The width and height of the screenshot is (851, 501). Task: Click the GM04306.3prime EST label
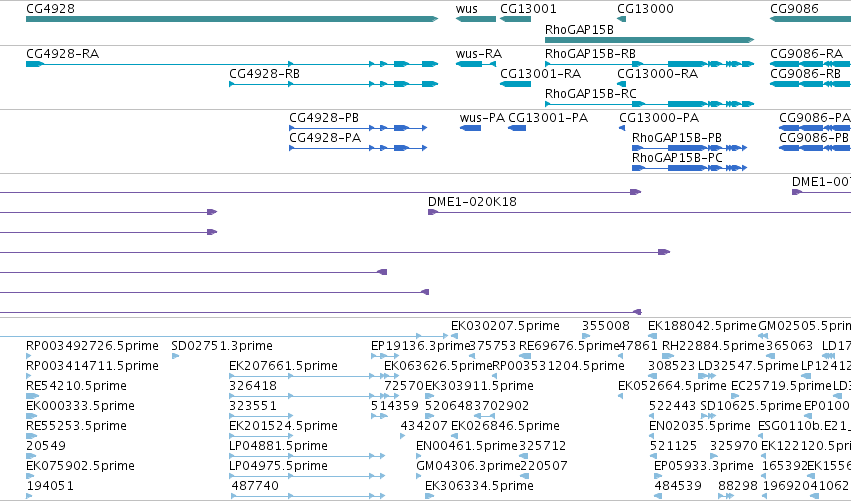[468, 466]
